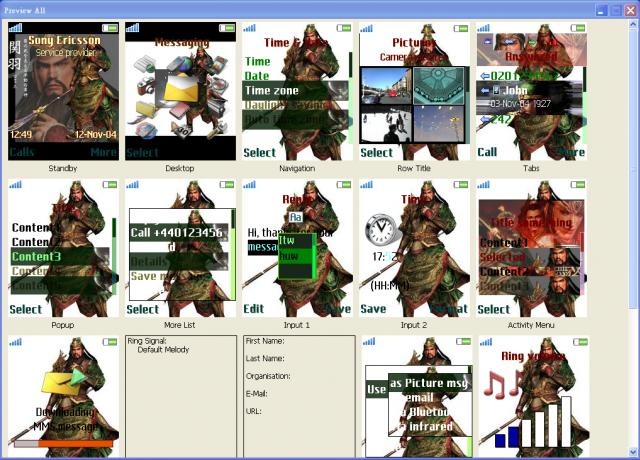This screenshot has width=640, height=460.
Task: Click the battery icon in the Navigation preview
Action: pyautogui.click(x=344, y=28)
